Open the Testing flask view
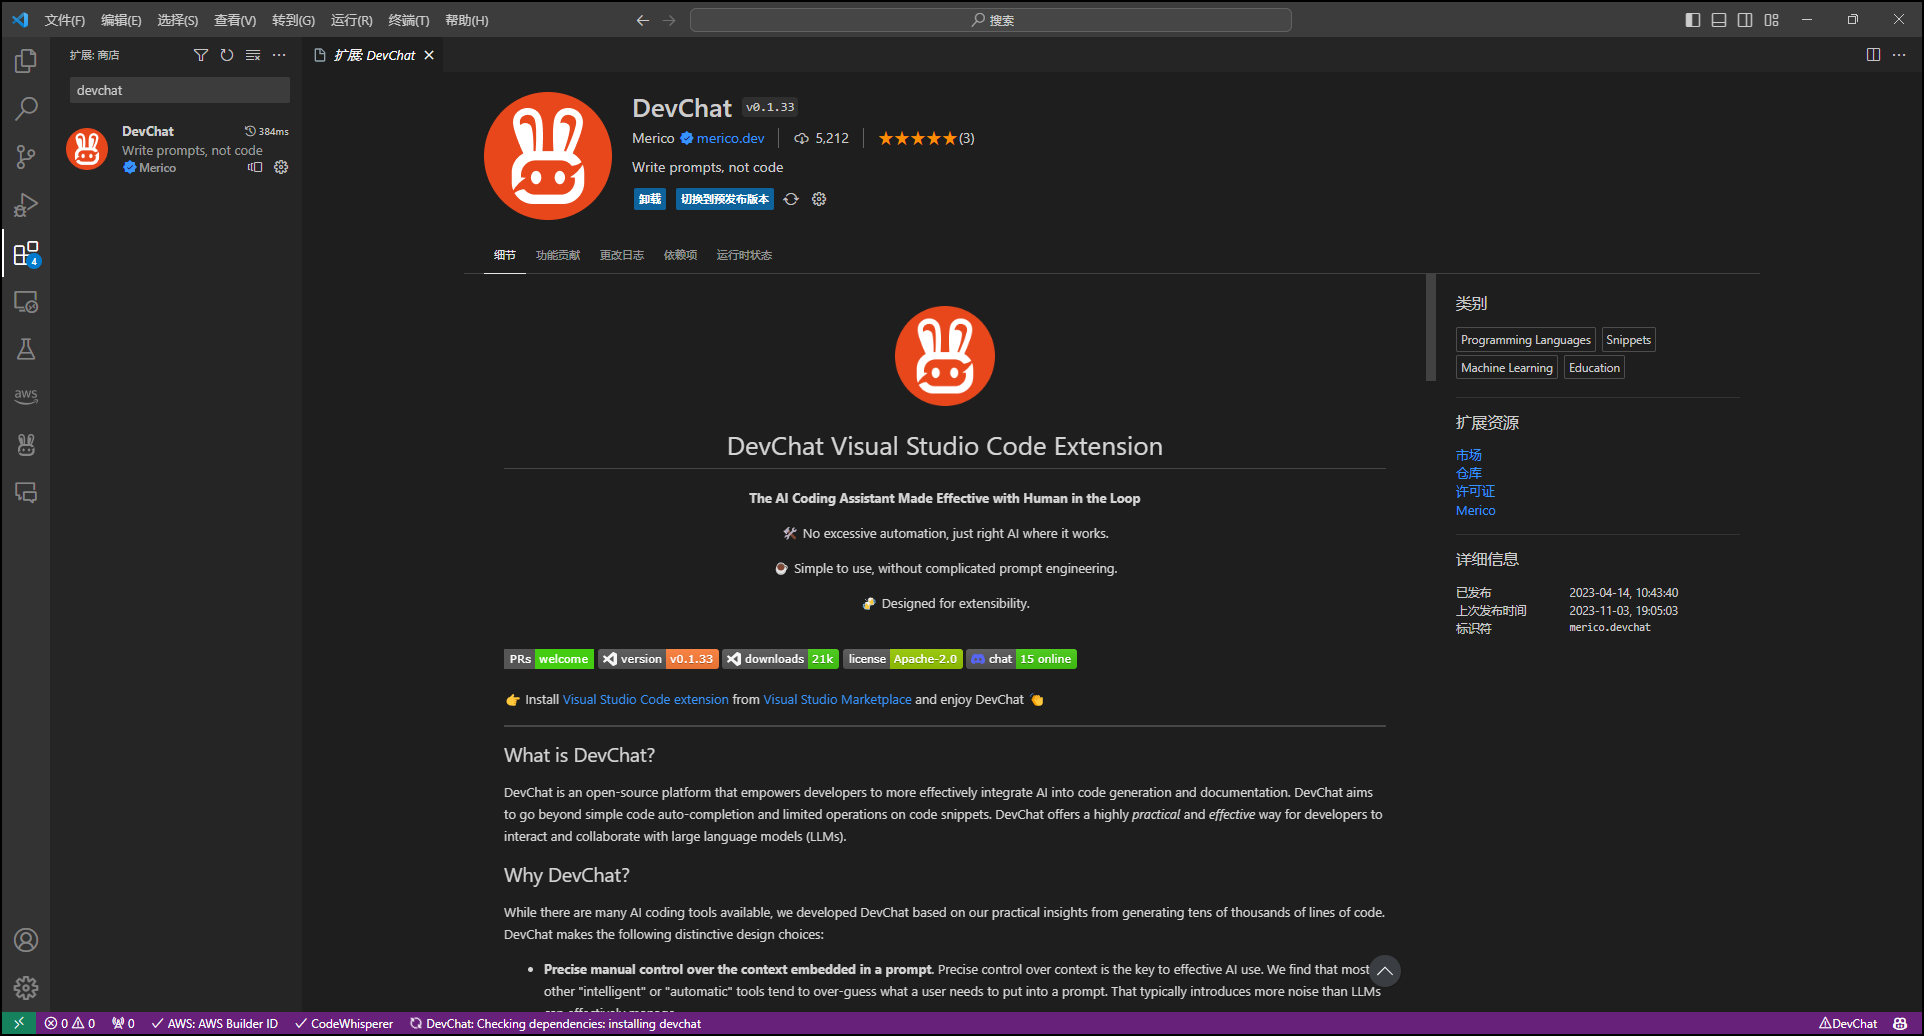Image resolution: width=1924 pixels, height=1036 pixels. tap(26, 349)
